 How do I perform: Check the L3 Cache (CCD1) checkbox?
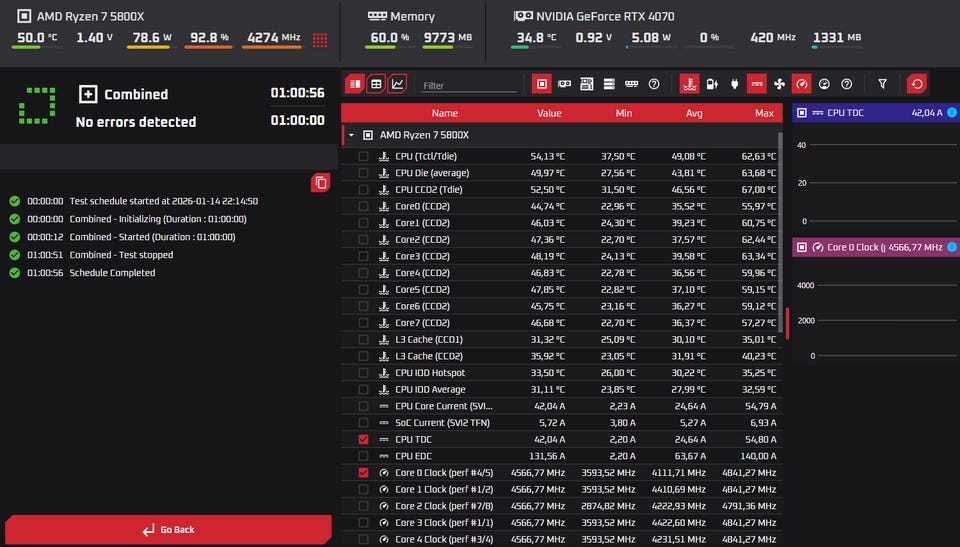363,339
